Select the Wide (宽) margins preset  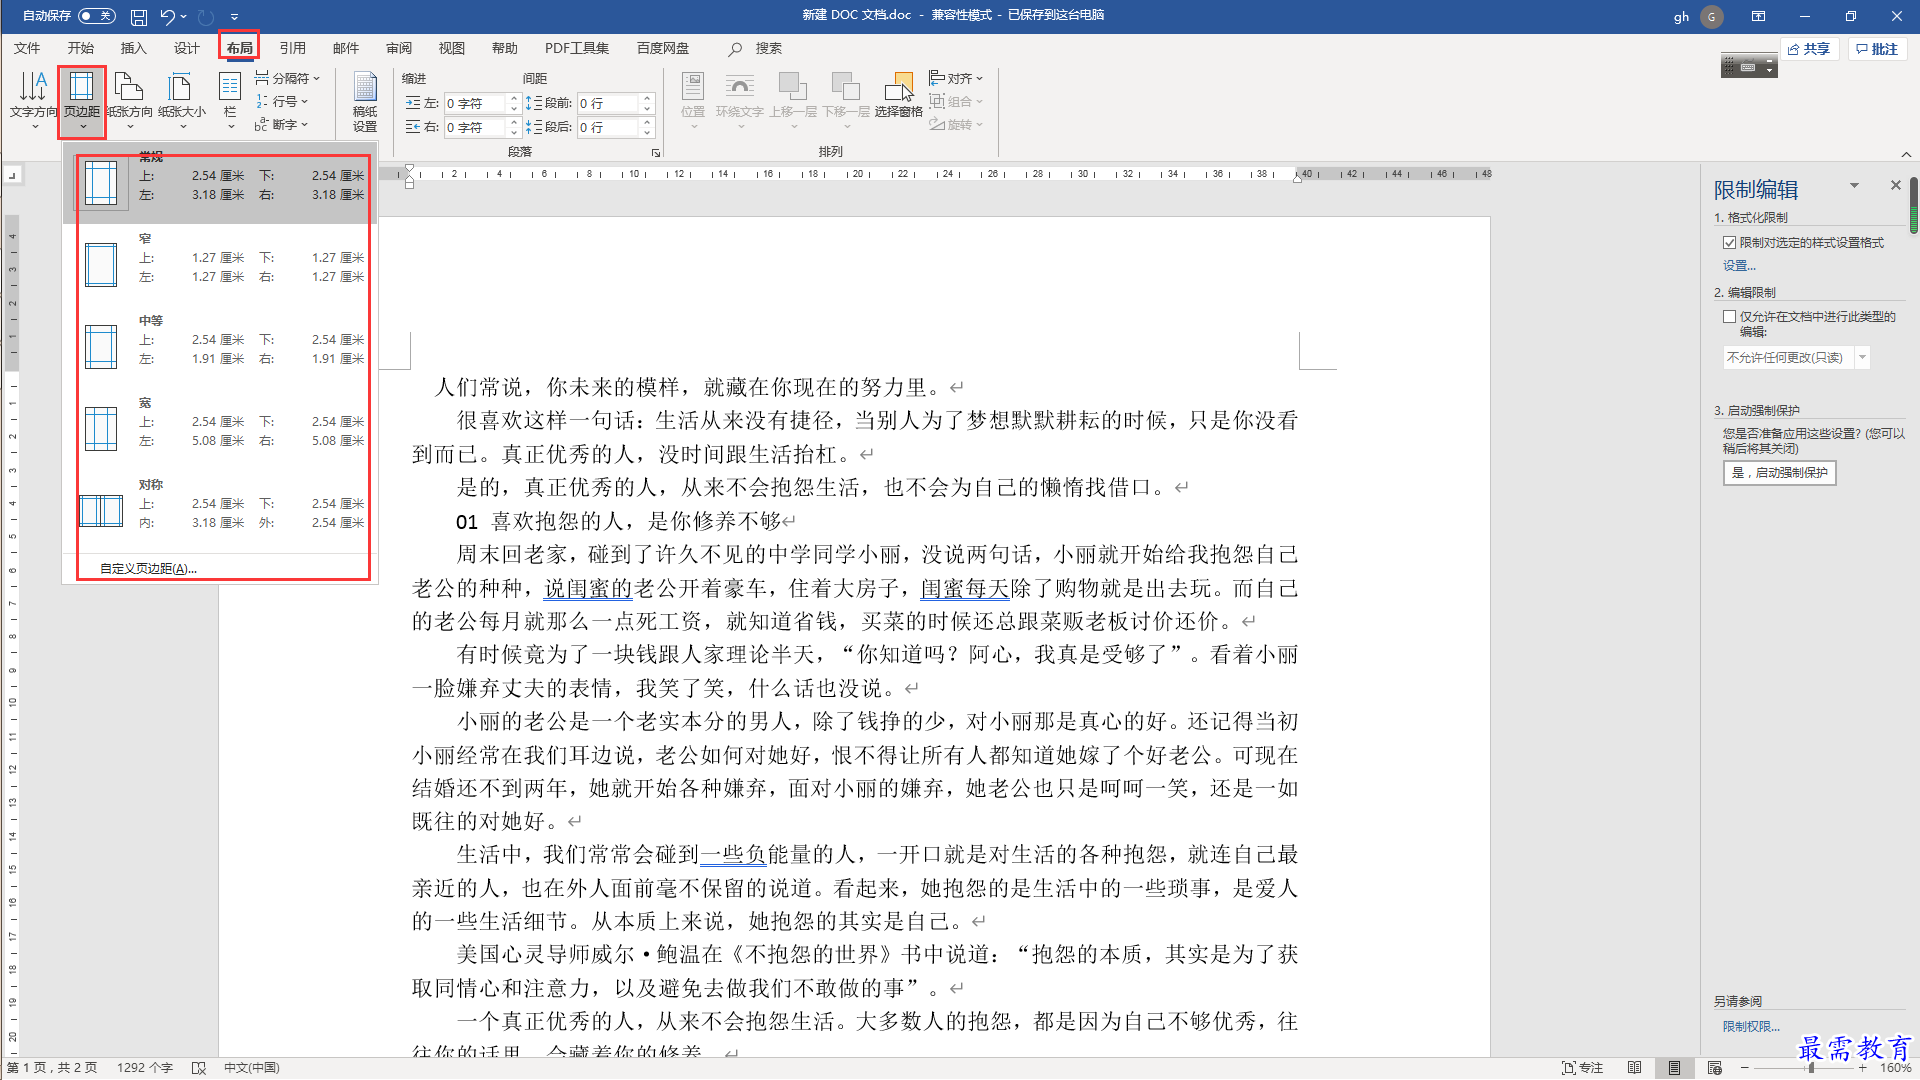pyautogui.click(x=222, y=427)
